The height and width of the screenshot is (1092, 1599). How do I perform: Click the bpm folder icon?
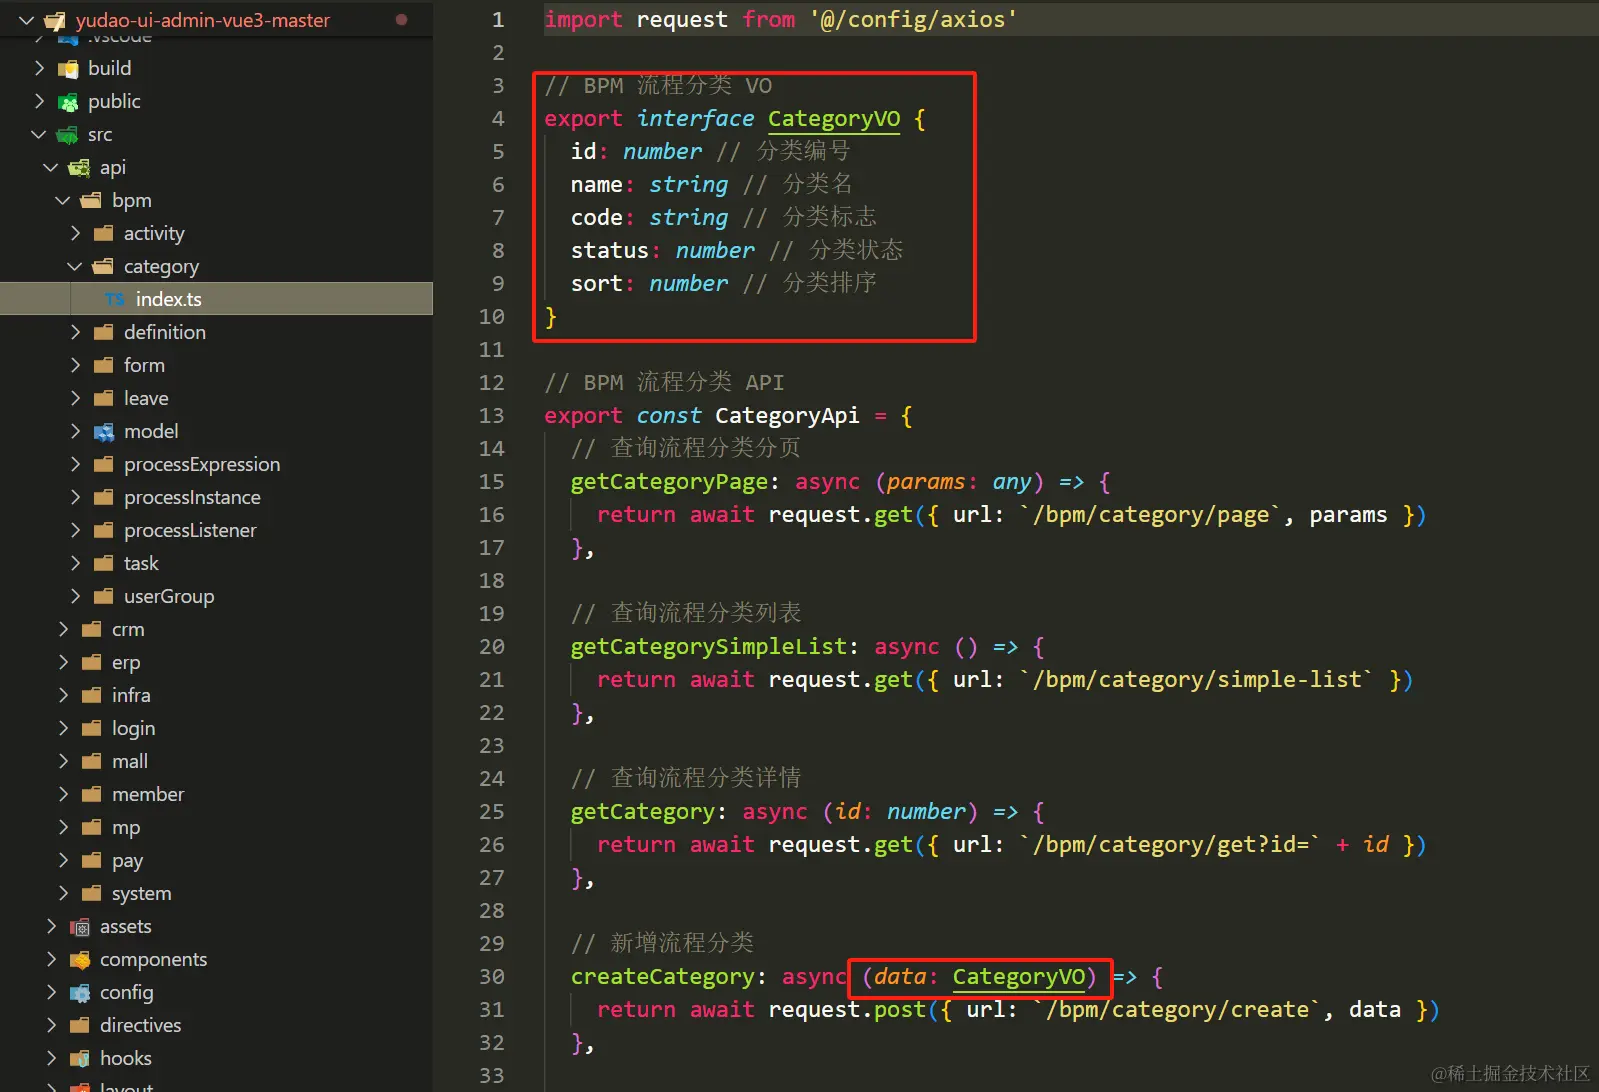92,201
